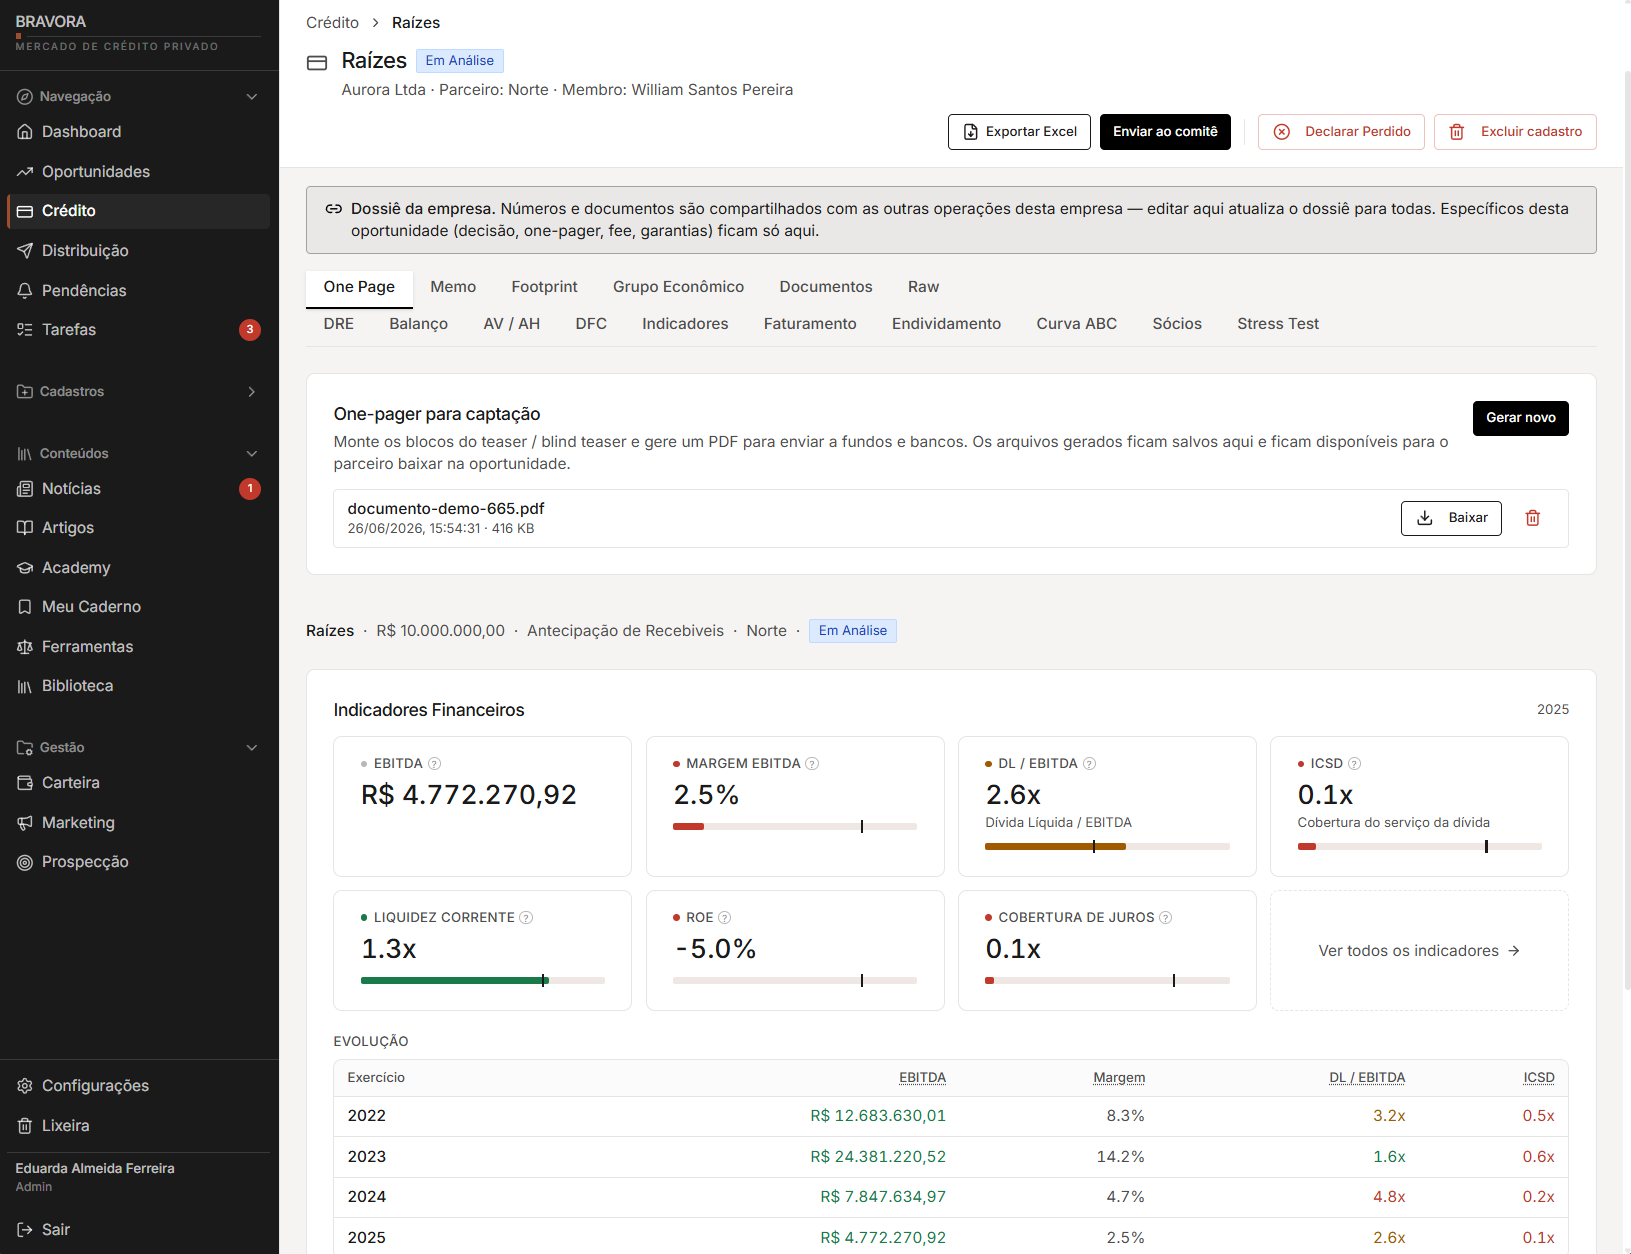Click the 2023 row in Evolução table

click(951, 1157)
